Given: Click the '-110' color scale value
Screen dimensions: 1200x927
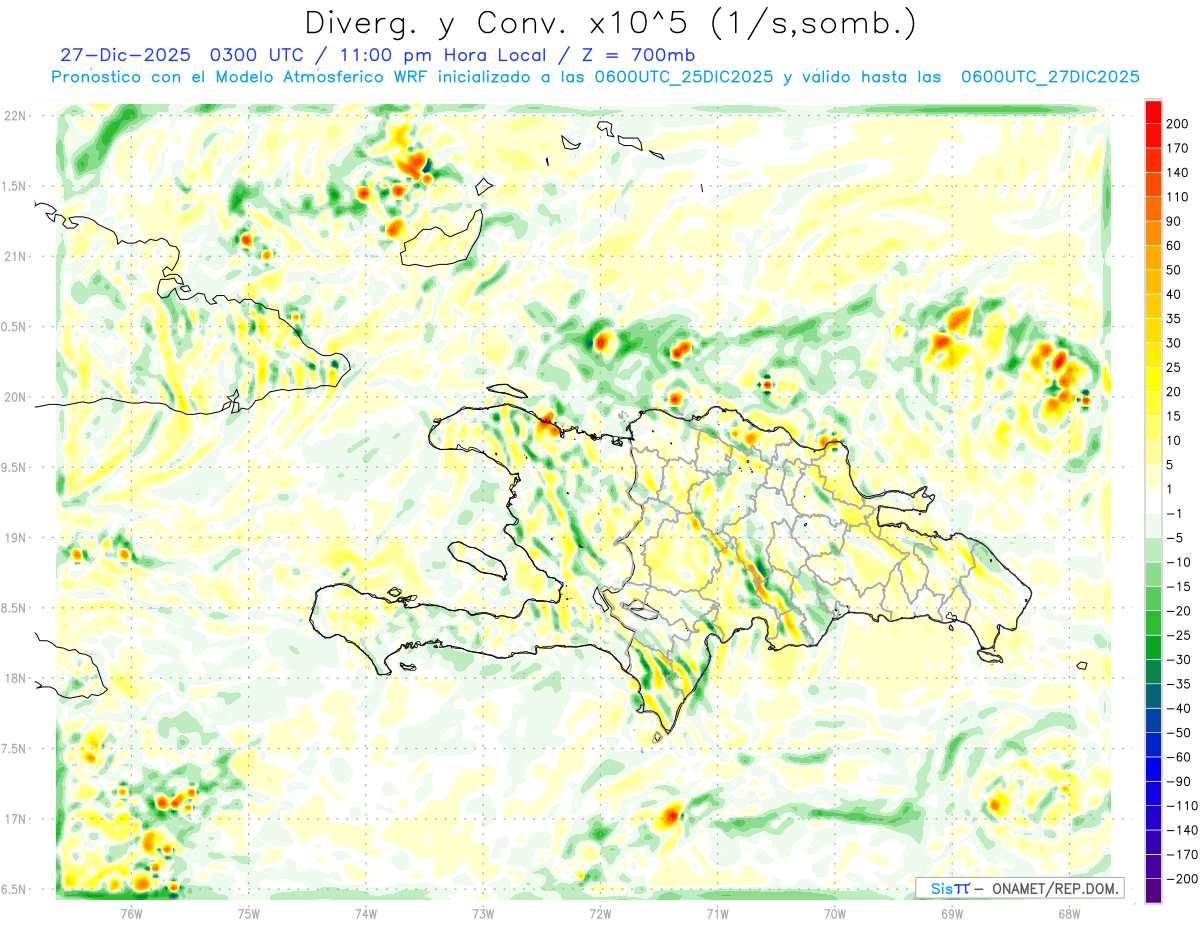Looking at the screenshot, I should (x=1180, y=806).
